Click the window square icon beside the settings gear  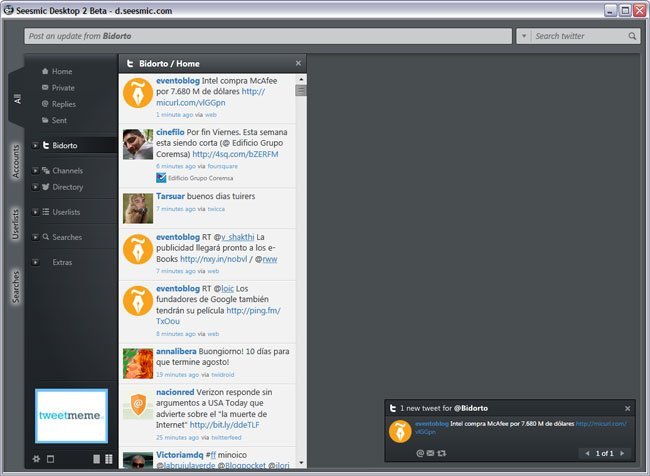(x=51, y=459)
